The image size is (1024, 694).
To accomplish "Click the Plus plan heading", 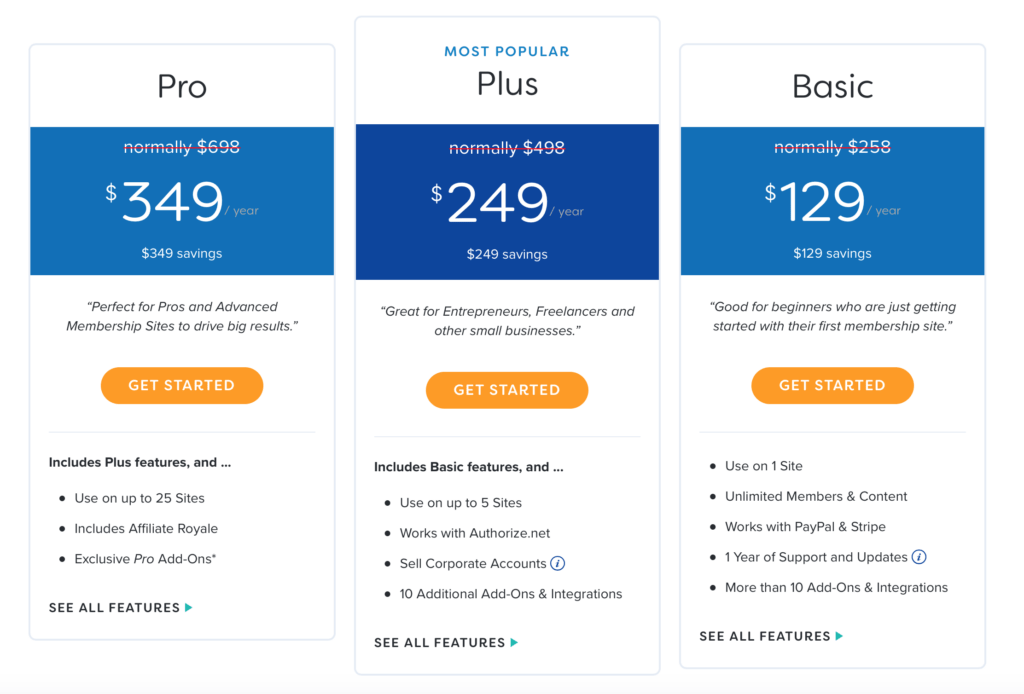I will point(507,84).
